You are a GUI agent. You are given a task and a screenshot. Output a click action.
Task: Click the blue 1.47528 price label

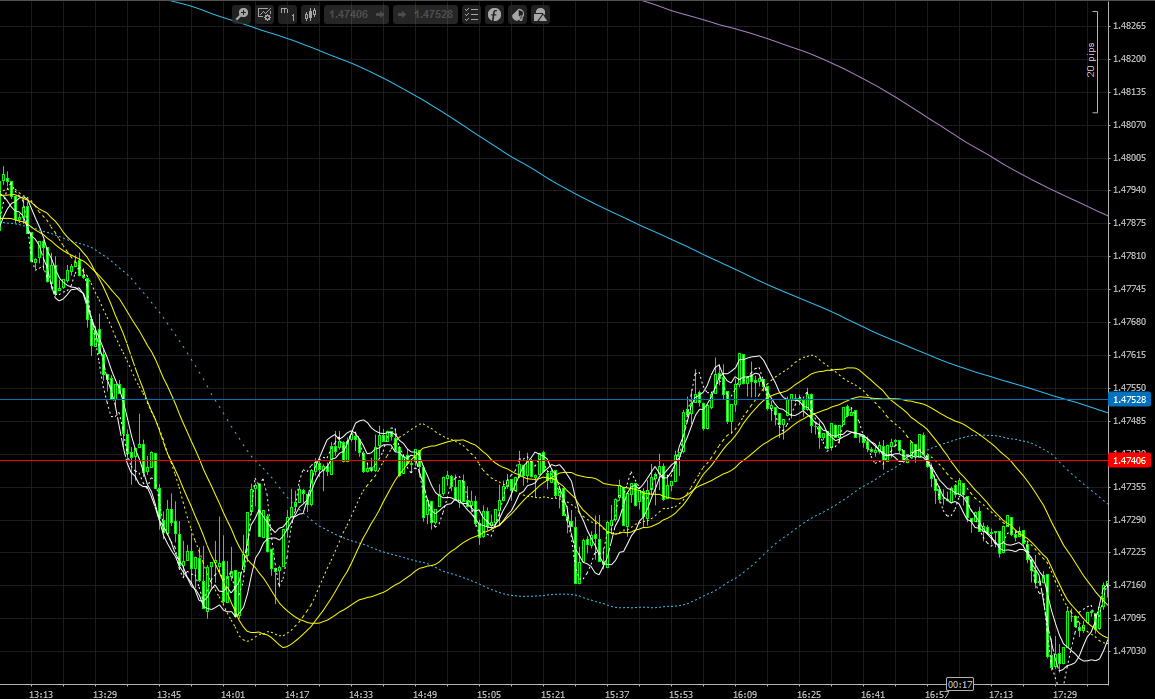pyautogui.click(x=1131, y=400)
